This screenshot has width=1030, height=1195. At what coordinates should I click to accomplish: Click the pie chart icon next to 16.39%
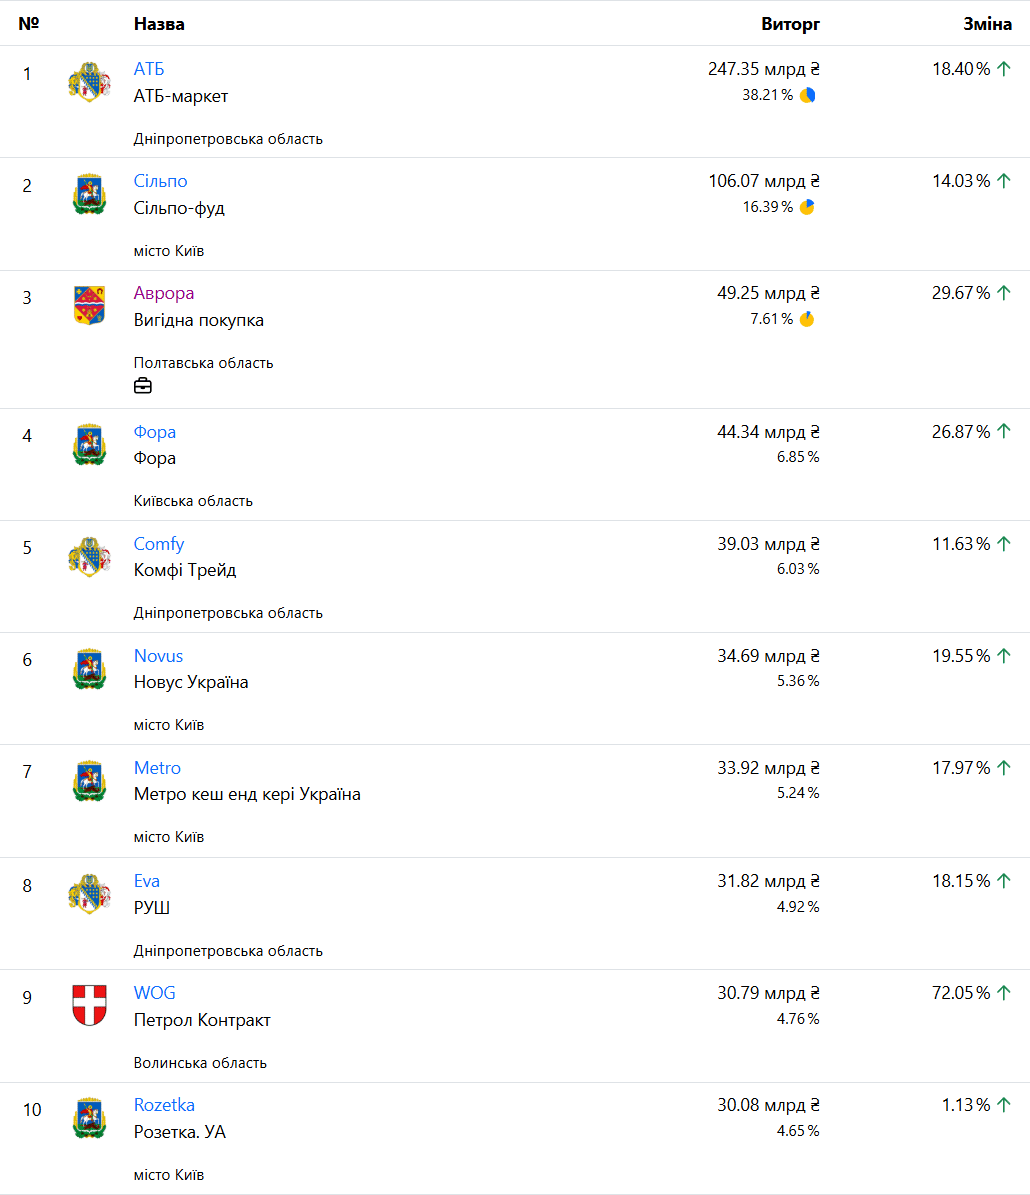807,207
